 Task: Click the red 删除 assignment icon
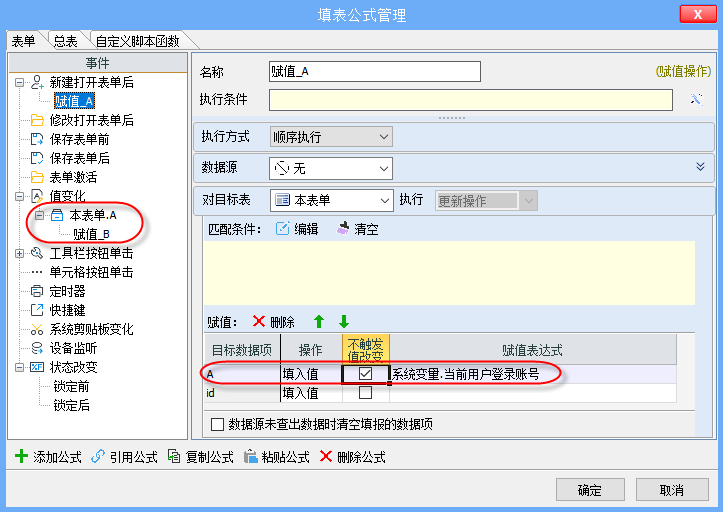pyautogui.click(x=259, y=321)
